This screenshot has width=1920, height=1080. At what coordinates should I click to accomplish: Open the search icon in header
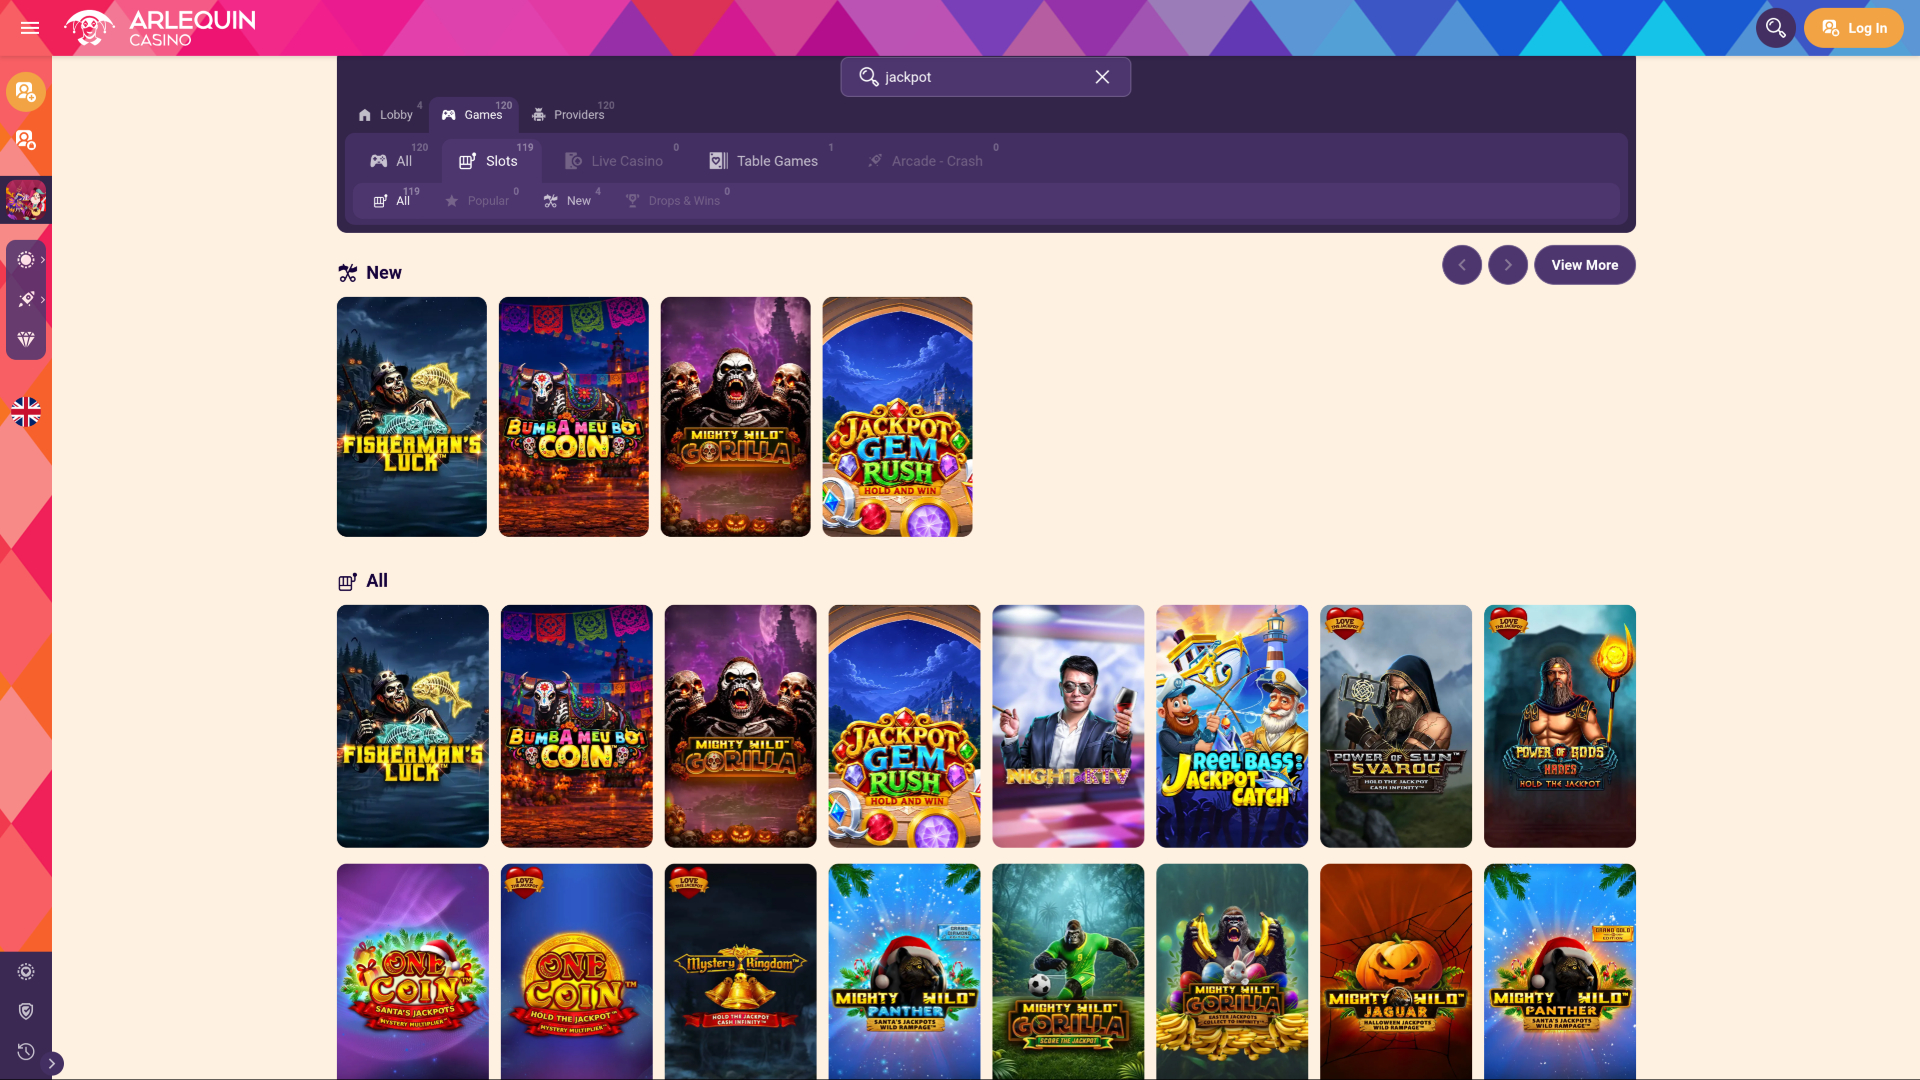coord(1776,28)
